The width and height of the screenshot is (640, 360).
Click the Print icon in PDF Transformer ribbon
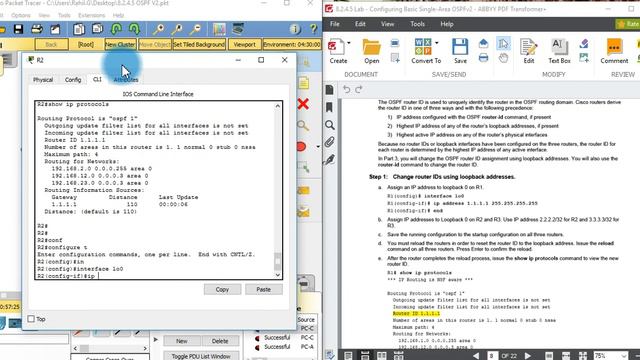click(483, 58)
